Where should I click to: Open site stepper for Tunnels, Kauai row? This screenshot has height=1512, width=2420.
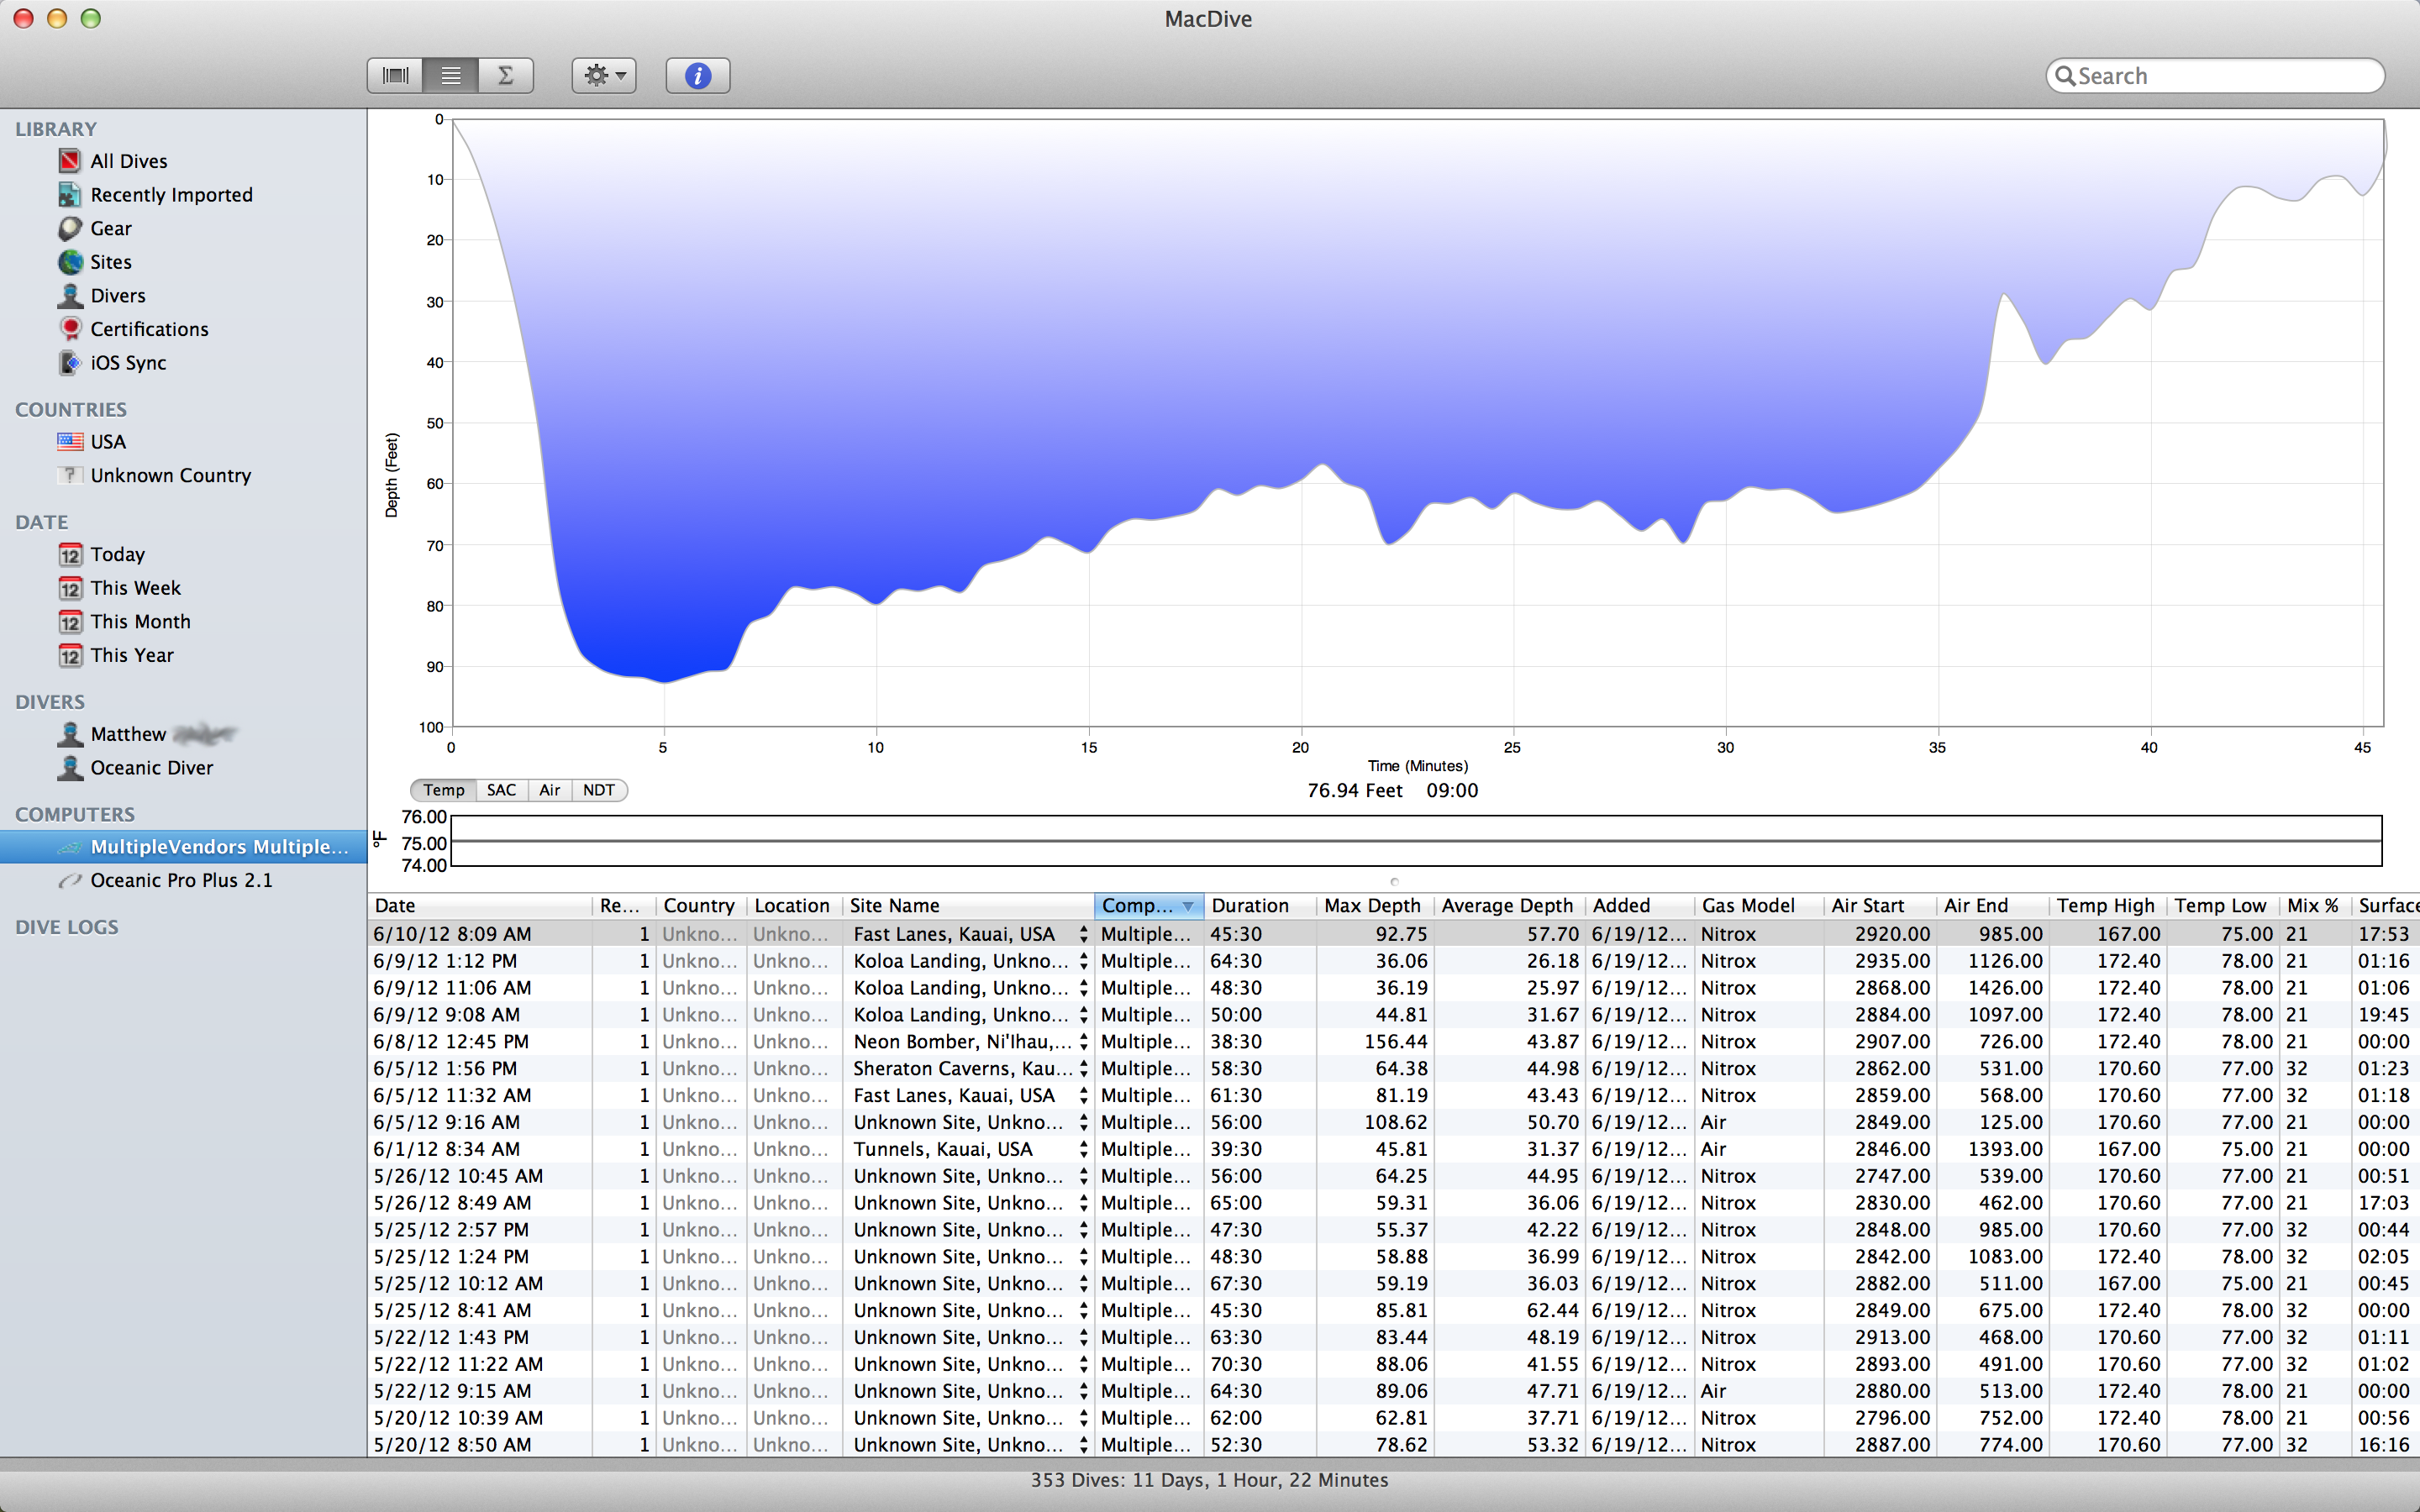[1083, 1149]
